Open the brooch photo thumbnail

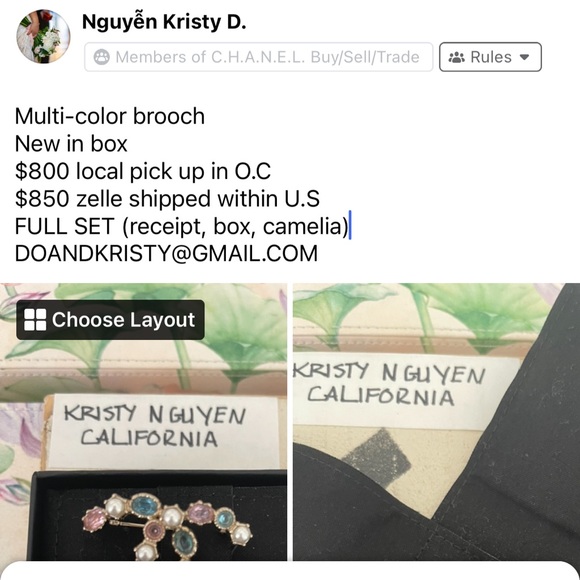point(143,422)
